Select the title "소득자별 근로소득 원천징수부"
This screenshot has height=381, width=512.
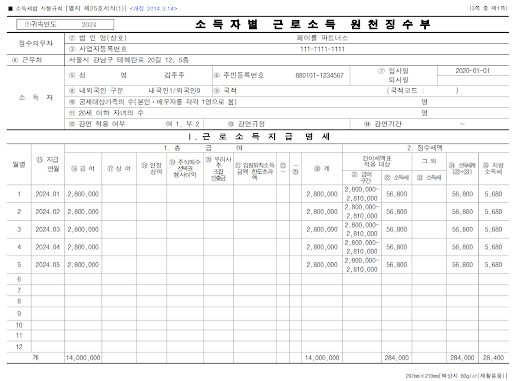click(313, 24)
